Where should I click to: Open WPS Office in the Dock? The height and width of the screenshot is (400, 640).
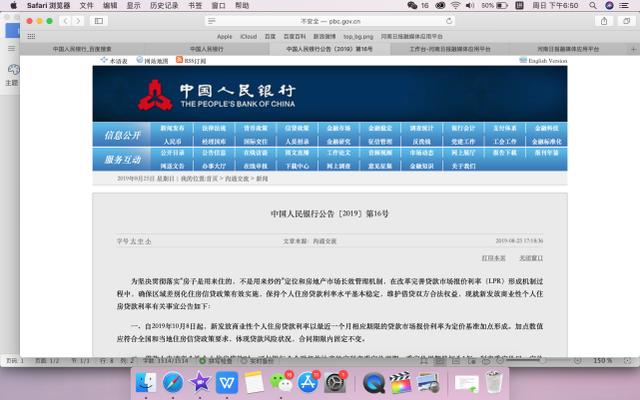click(227, 382)
